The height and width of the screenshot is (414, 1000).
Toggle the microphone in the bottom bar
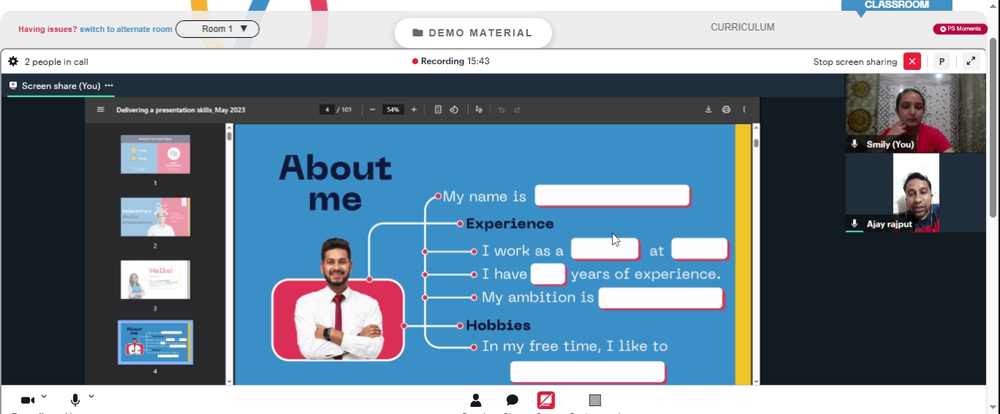point(75,400)
